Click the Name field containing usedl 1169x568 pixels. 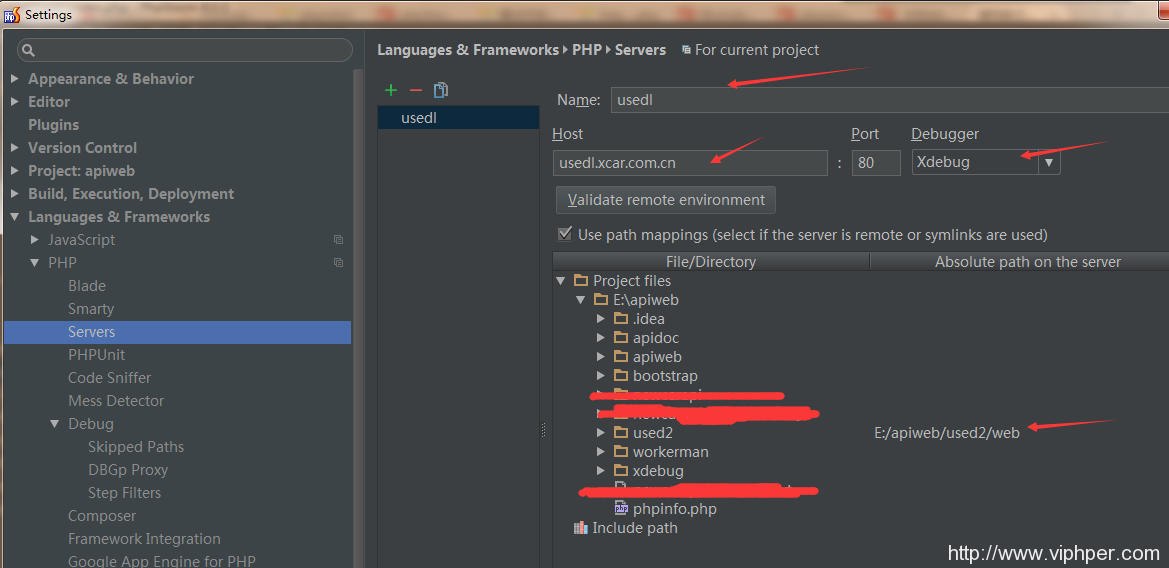point(889,100)
